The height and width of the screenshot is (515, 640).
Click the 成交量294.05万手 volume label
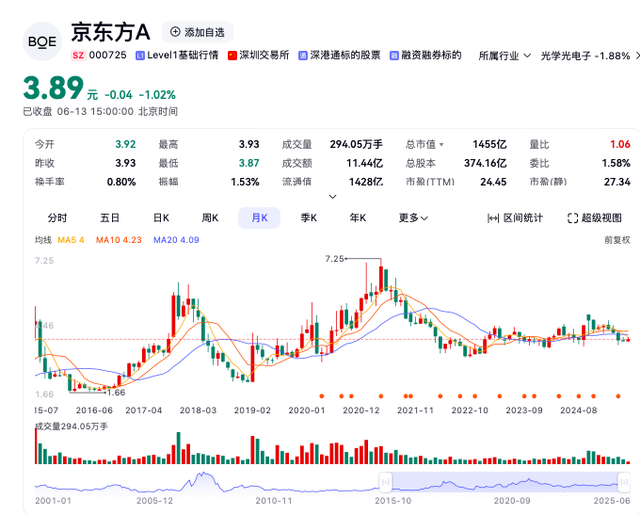point(71,426)
